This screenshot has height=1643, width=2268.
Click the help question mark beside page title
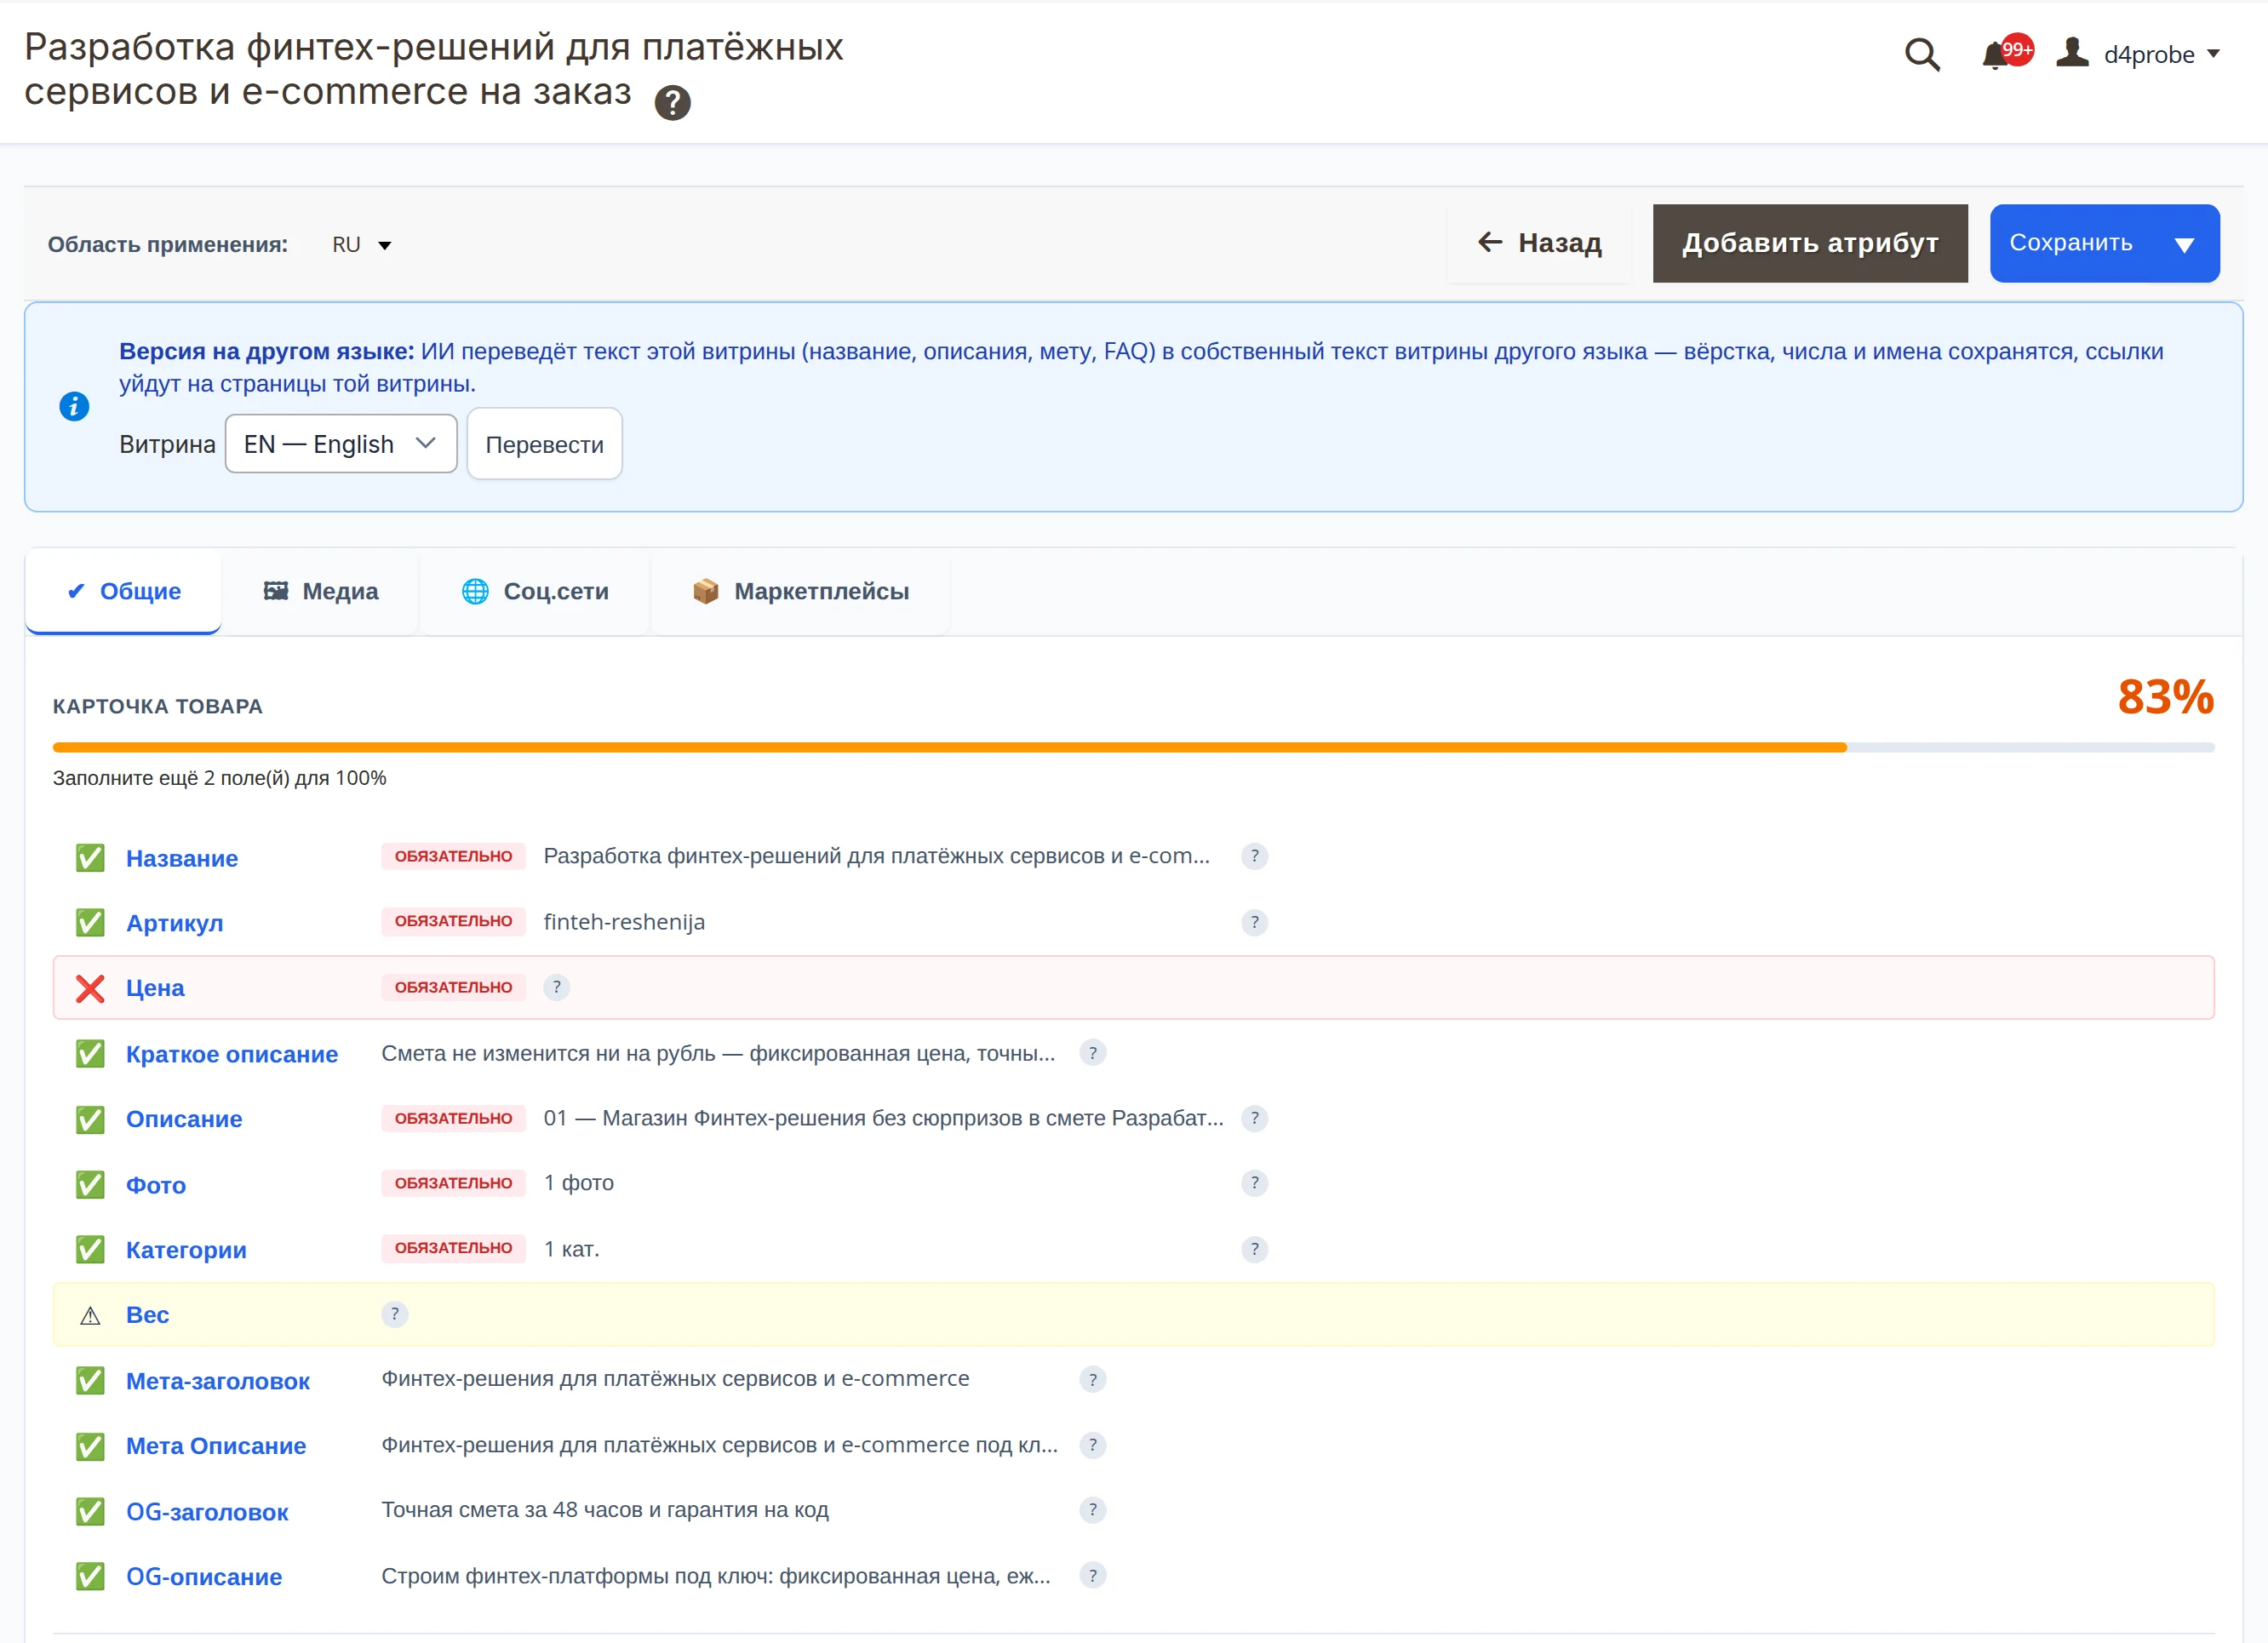[x=672, y=102]
